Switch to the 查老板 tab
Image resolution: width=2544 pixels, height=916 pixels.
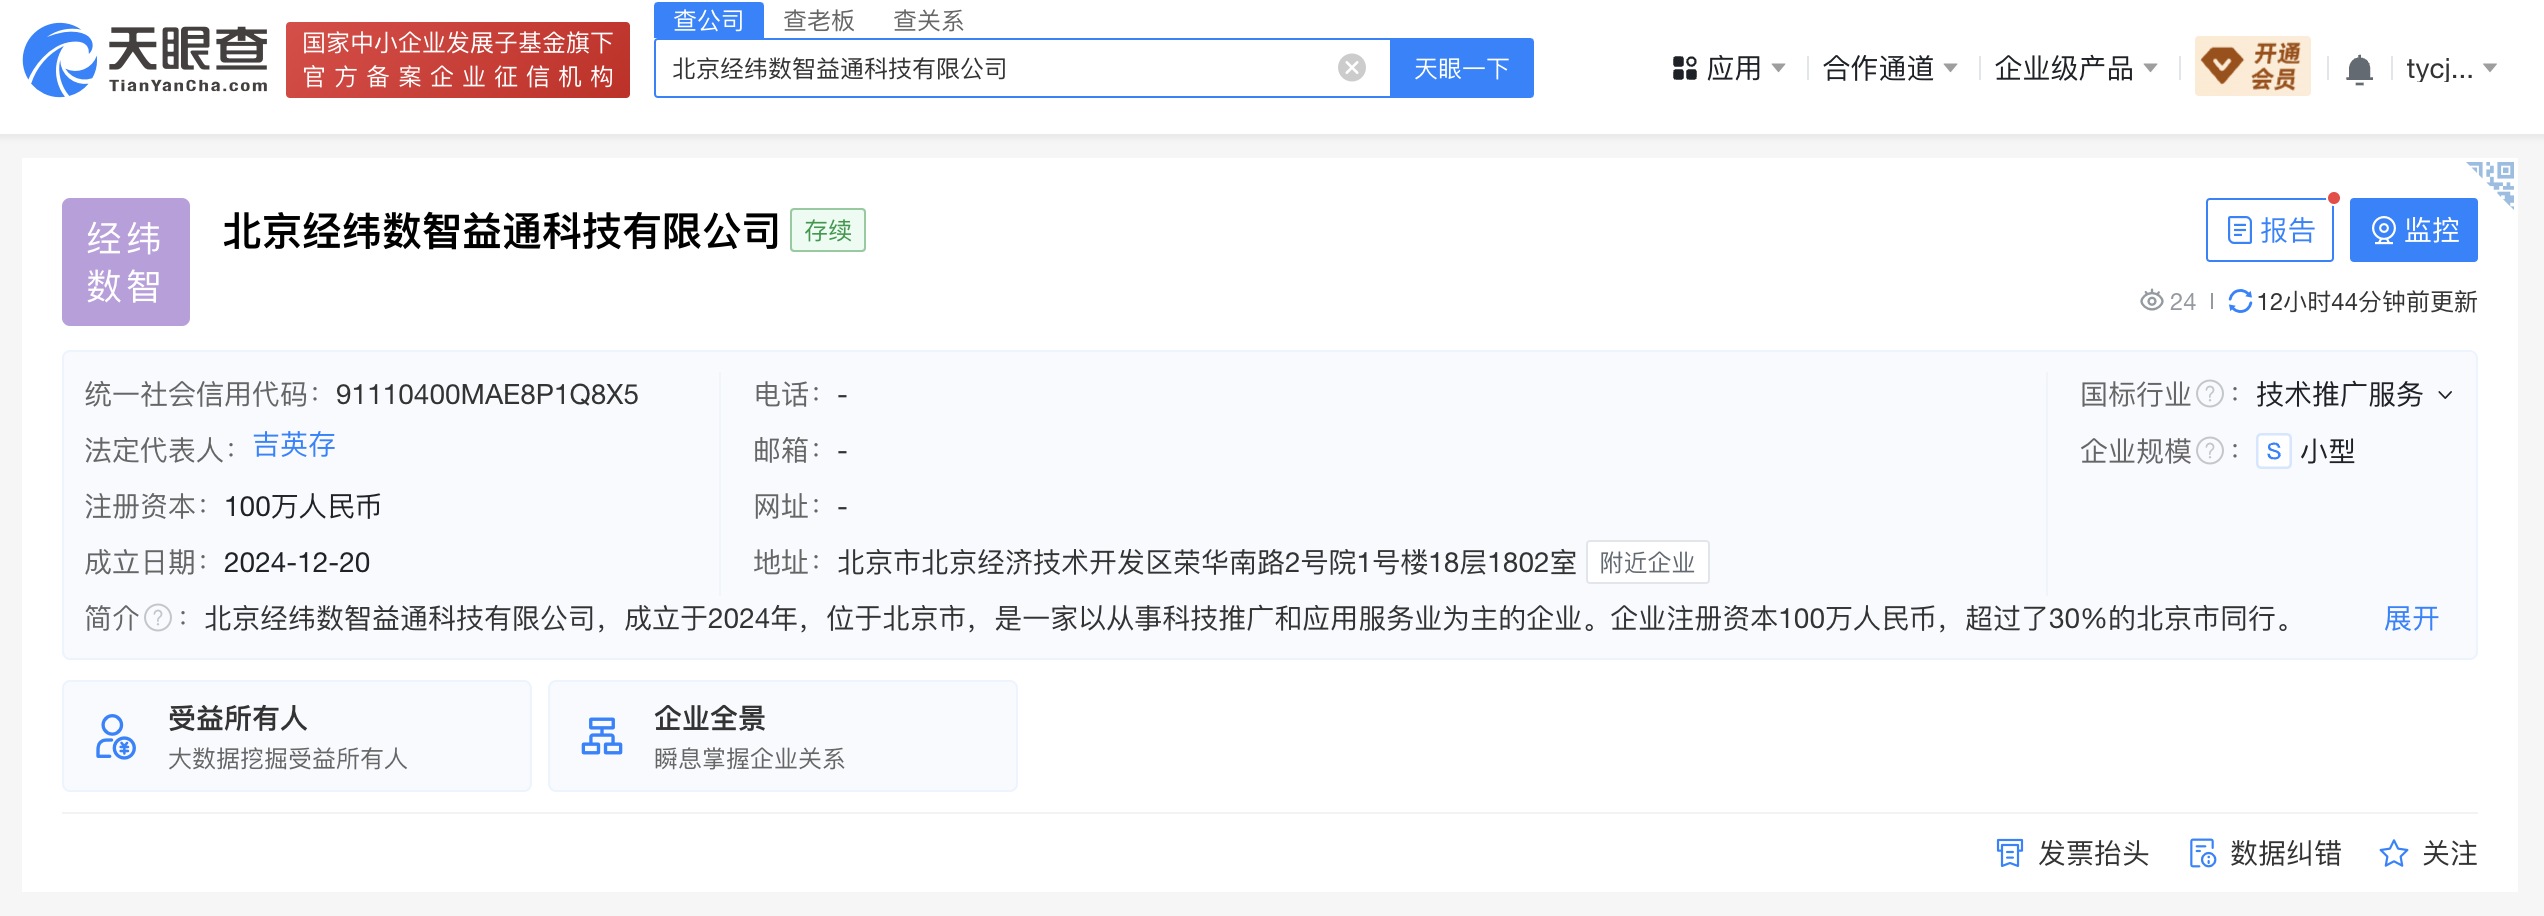coord(818,20)
